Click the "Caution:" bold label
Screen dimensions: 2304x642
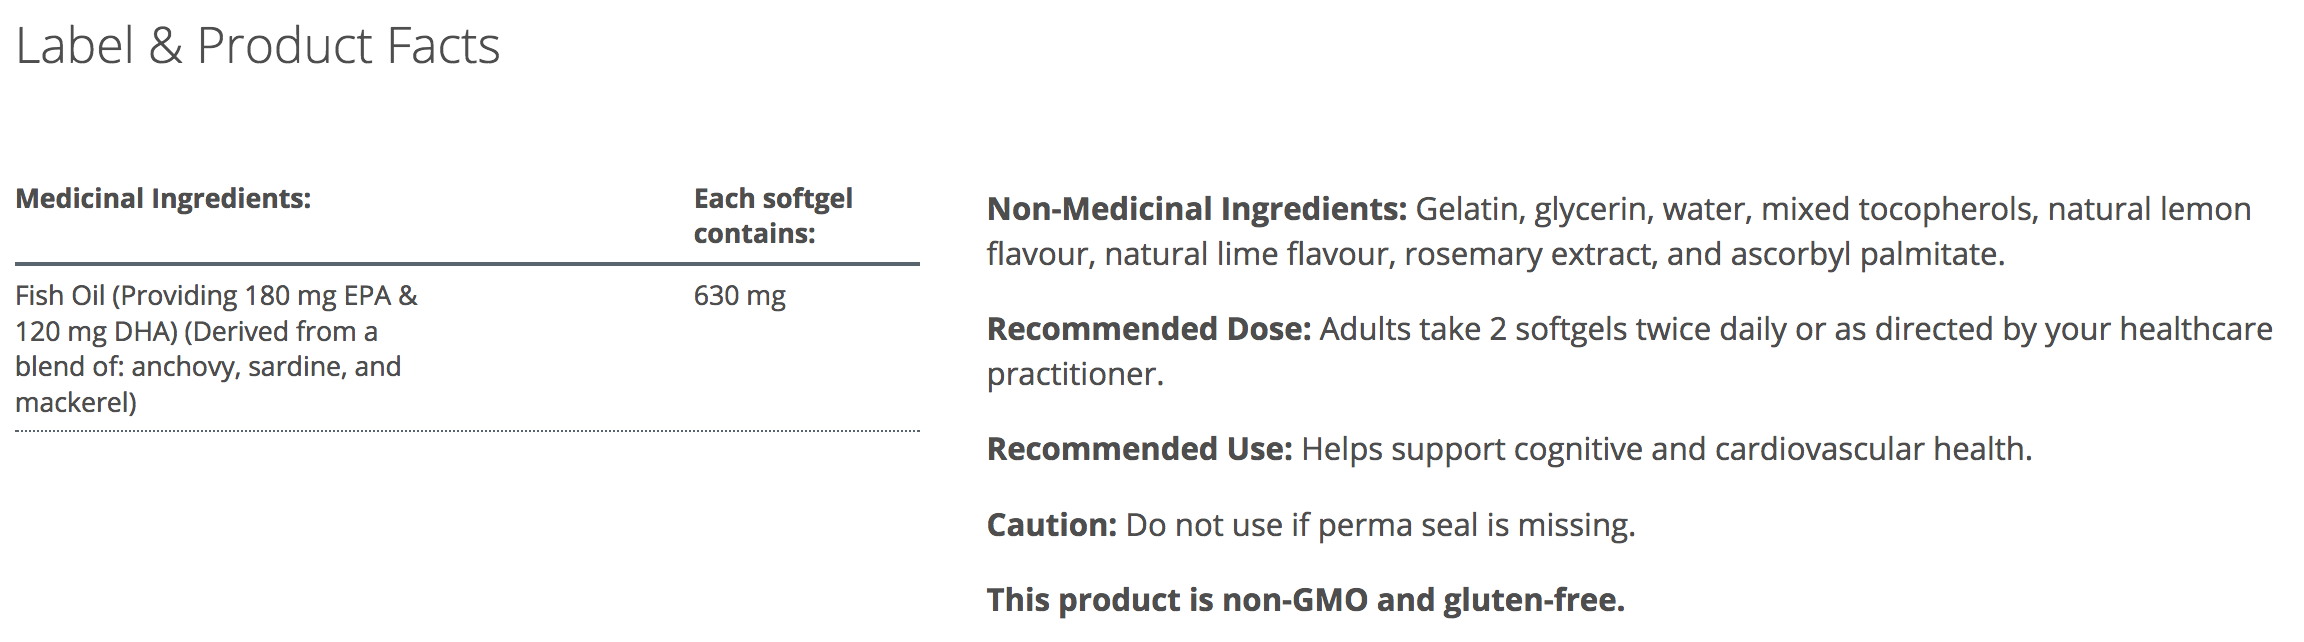pos(1051,525)
